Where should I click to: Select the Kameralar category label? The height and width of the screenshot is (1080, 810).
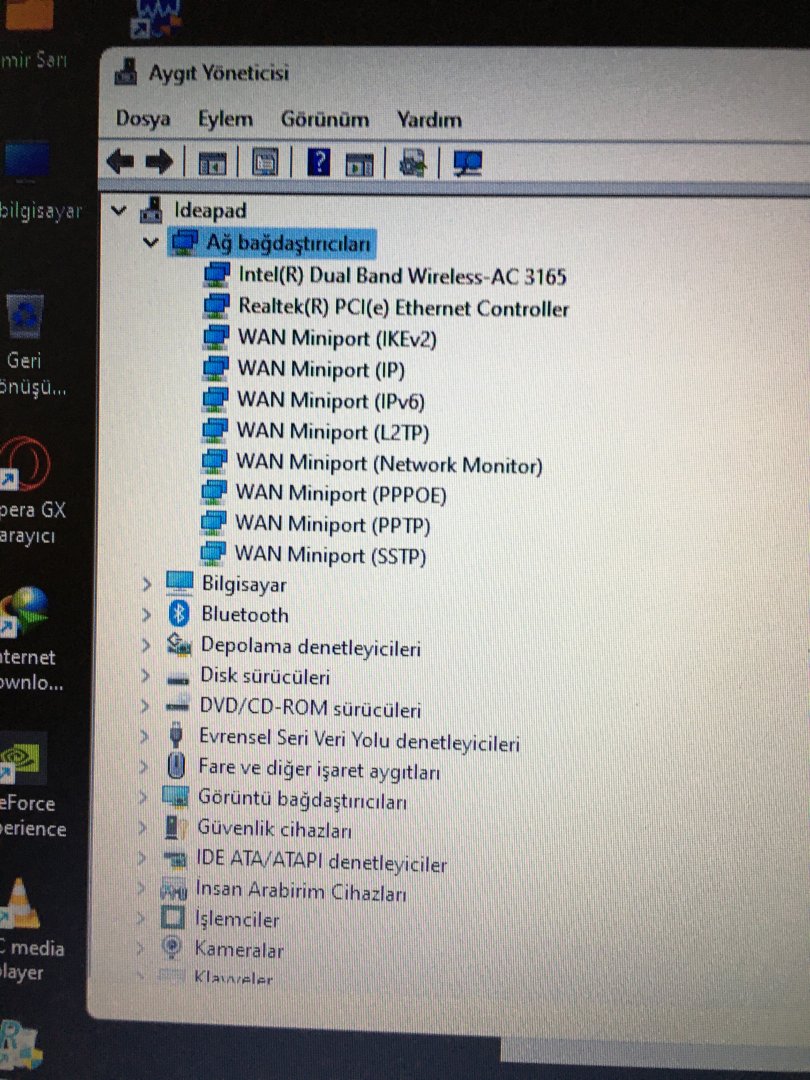coord(239,950)
